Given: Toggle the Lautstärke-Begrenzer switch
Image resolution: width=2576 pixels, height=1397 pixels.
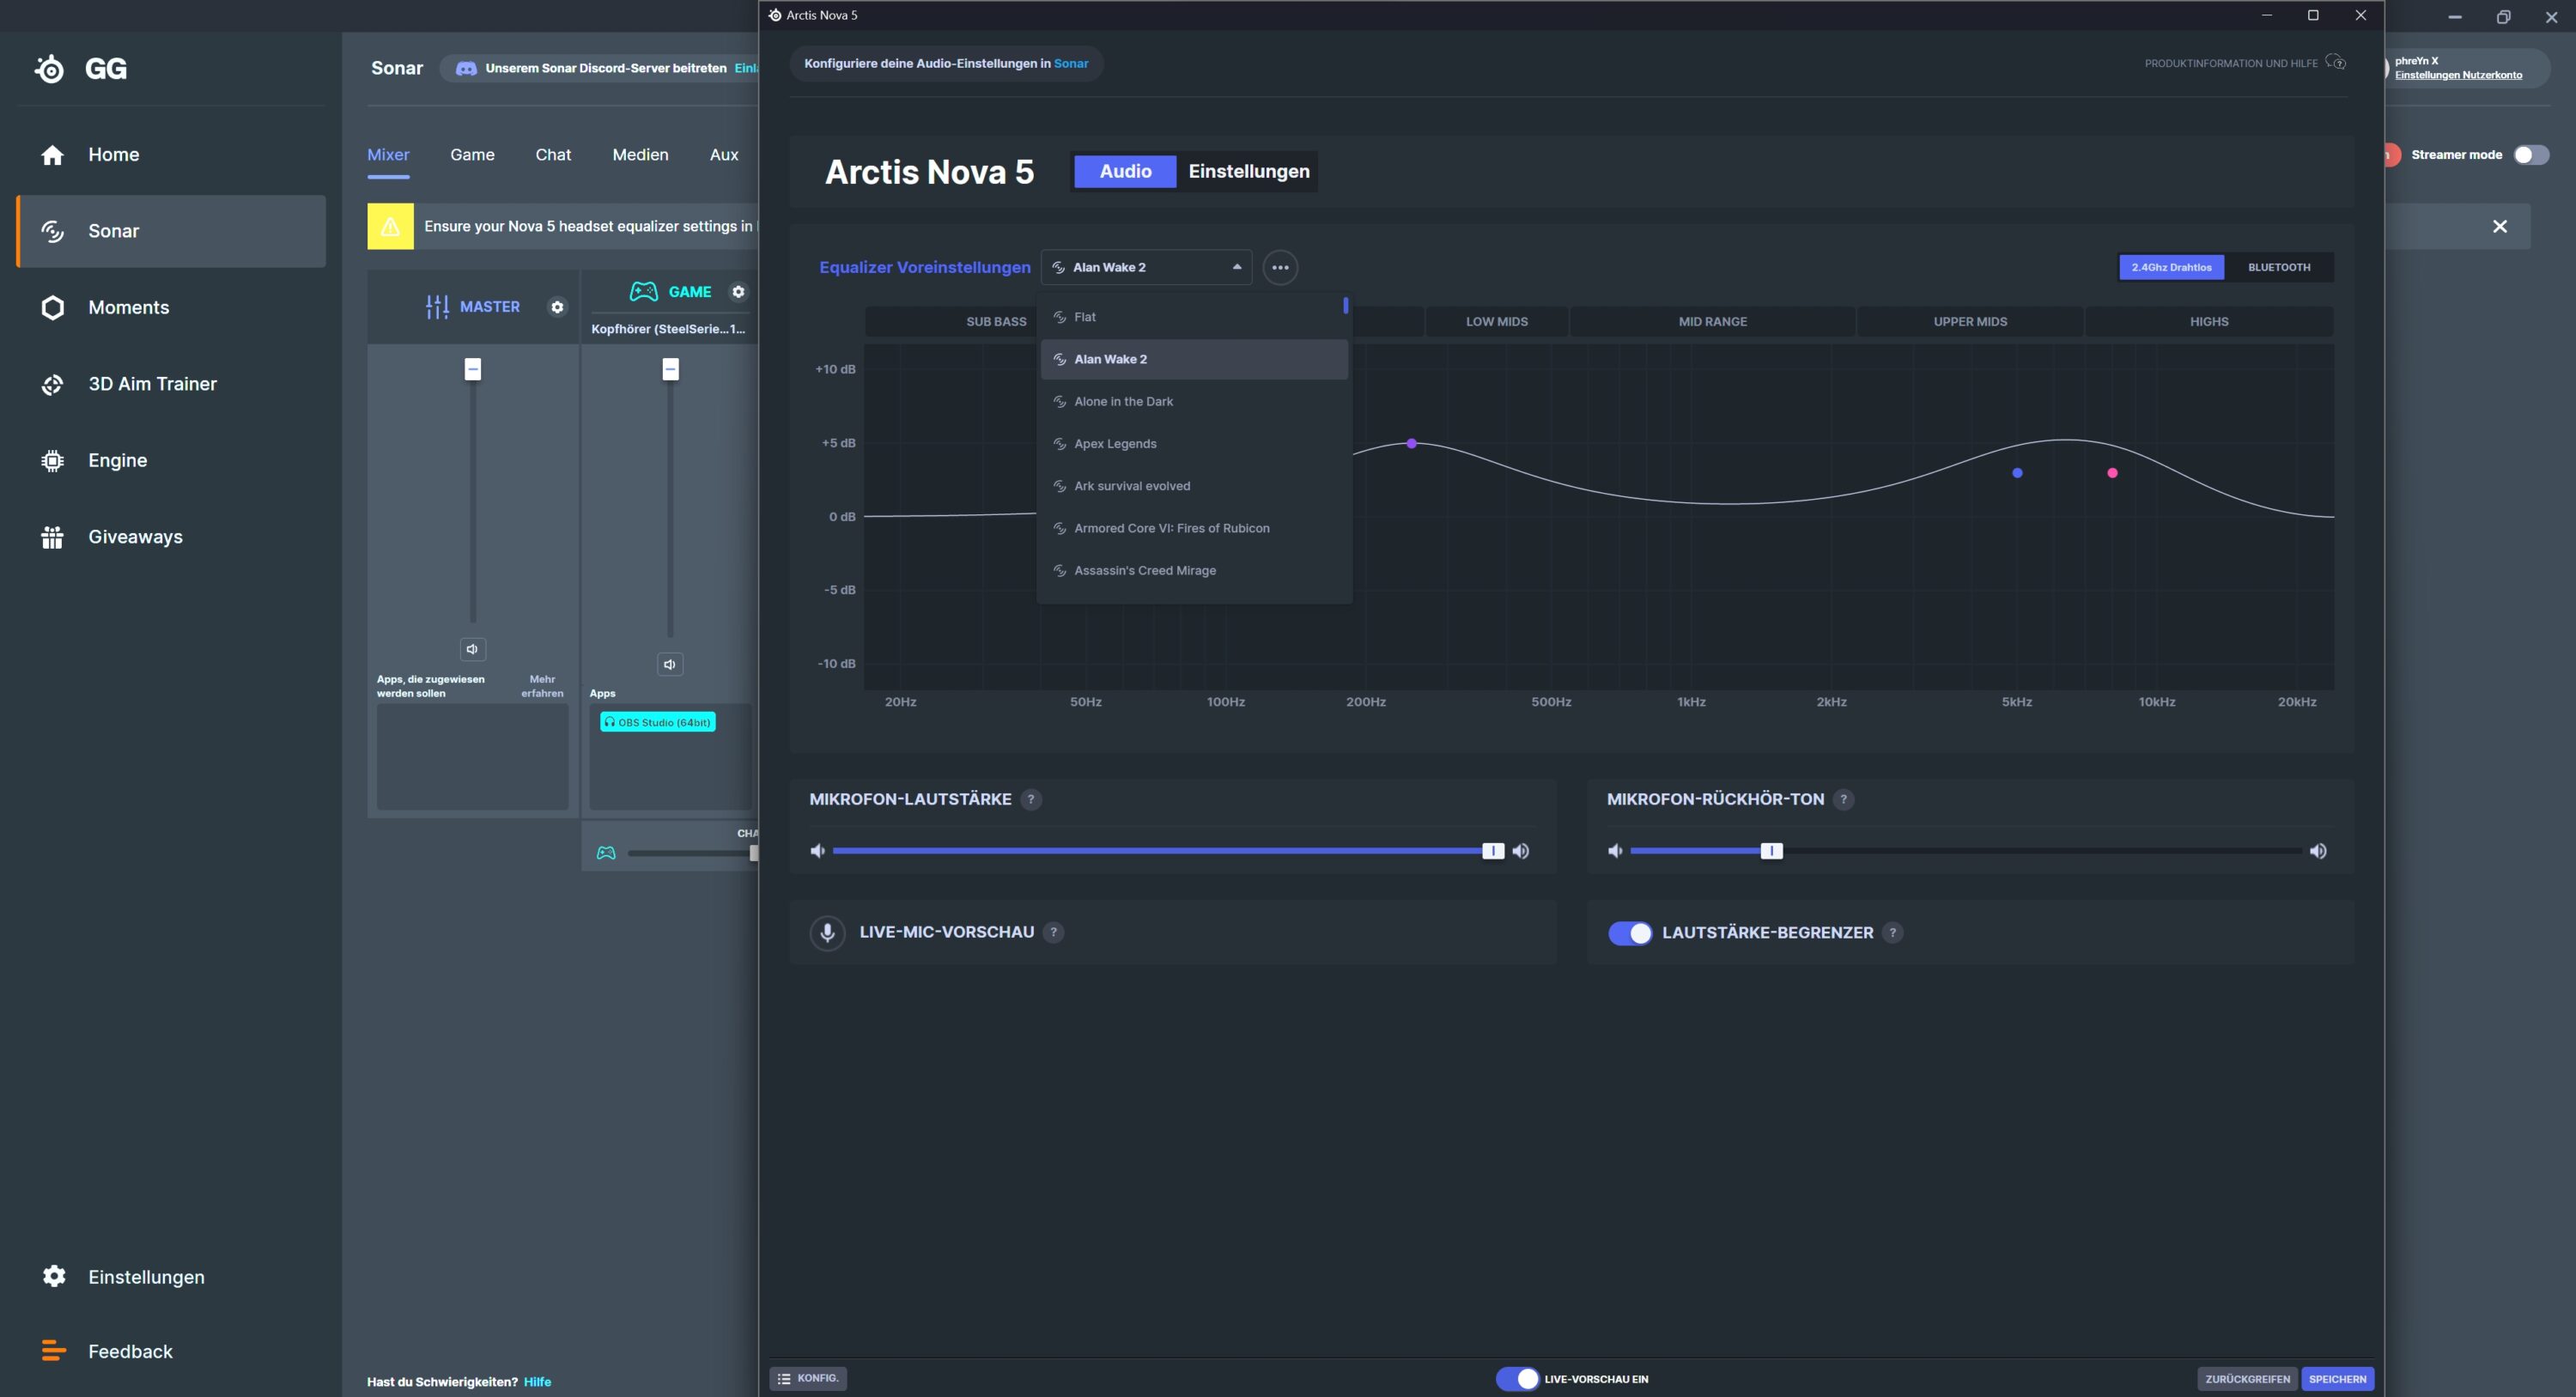Looking at the screenshot, I should click(x=1629, y=932).
